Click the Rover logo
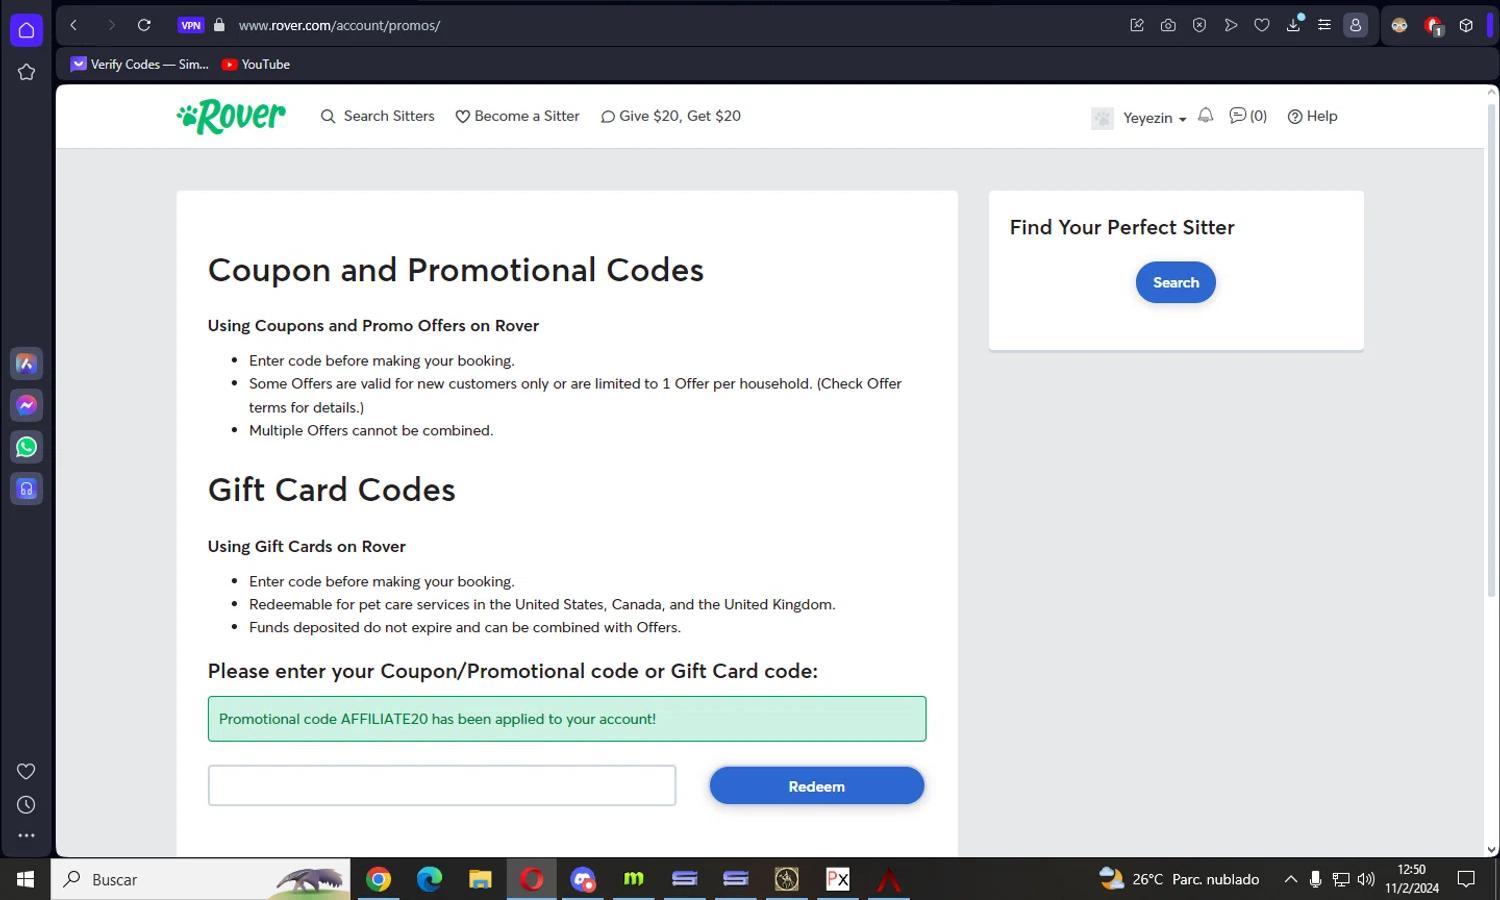1500x900 pixels. pos(231,116)
